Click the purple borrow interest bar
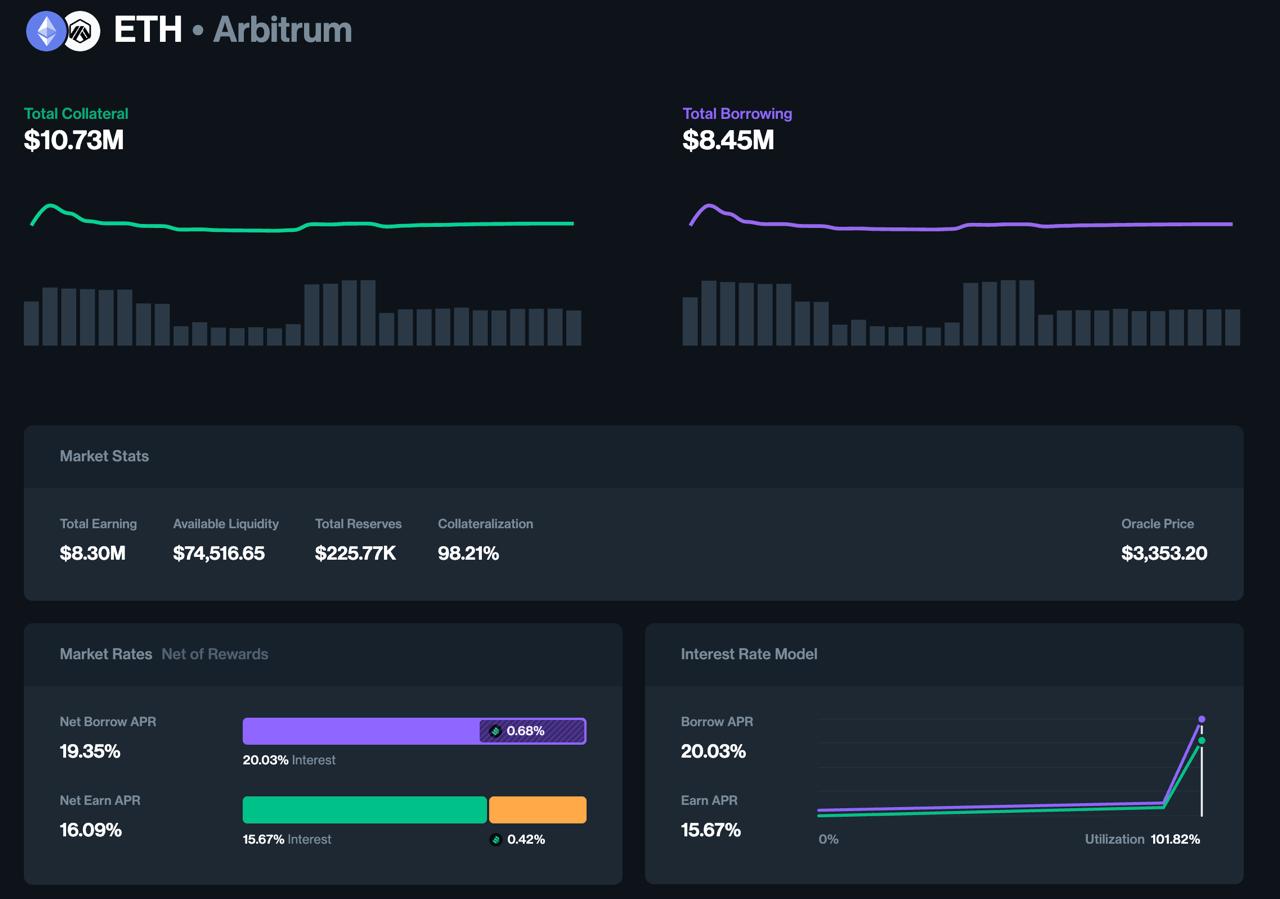The height and width of the screenshot is (899, 1280). point(360,731)
